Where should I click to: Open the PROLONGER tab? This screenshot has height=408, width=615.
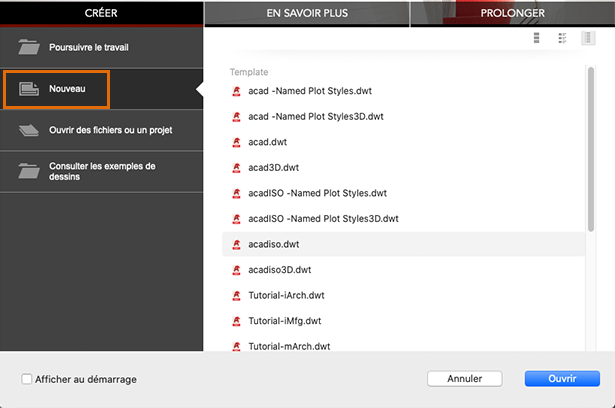[513, 13]
